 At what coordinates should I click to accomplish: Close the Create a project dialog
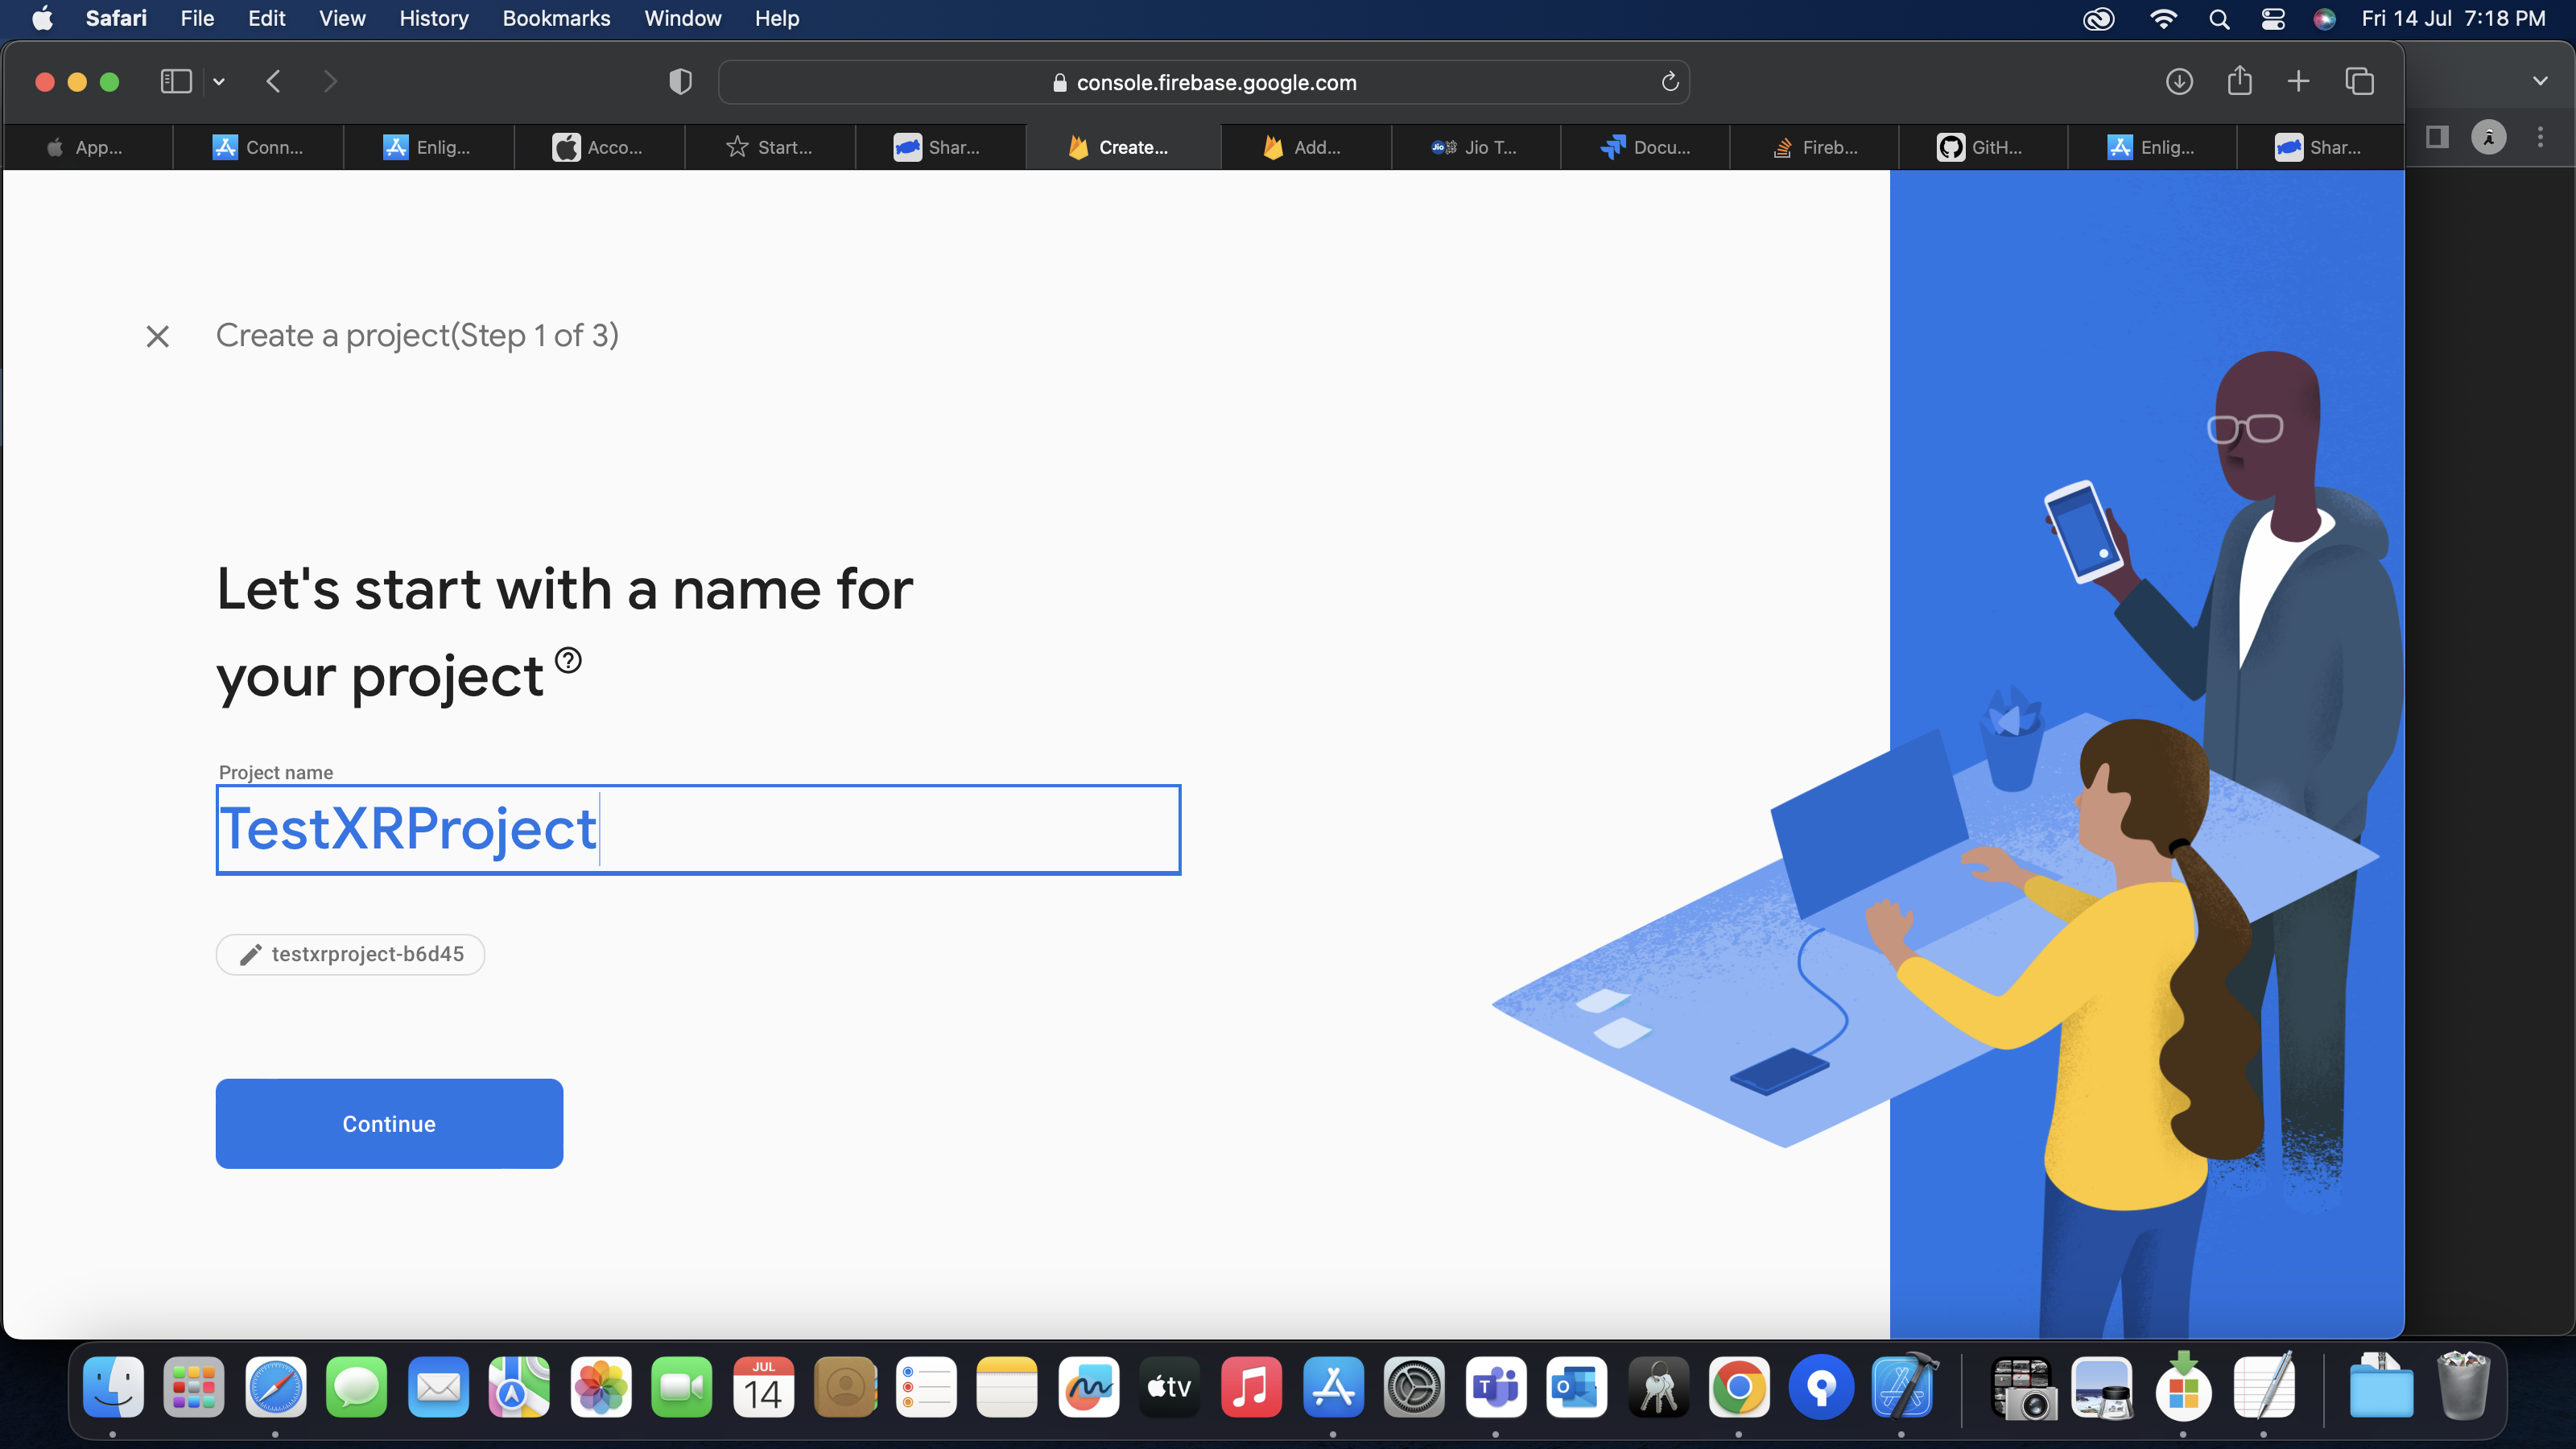click(x=157, y=336)
